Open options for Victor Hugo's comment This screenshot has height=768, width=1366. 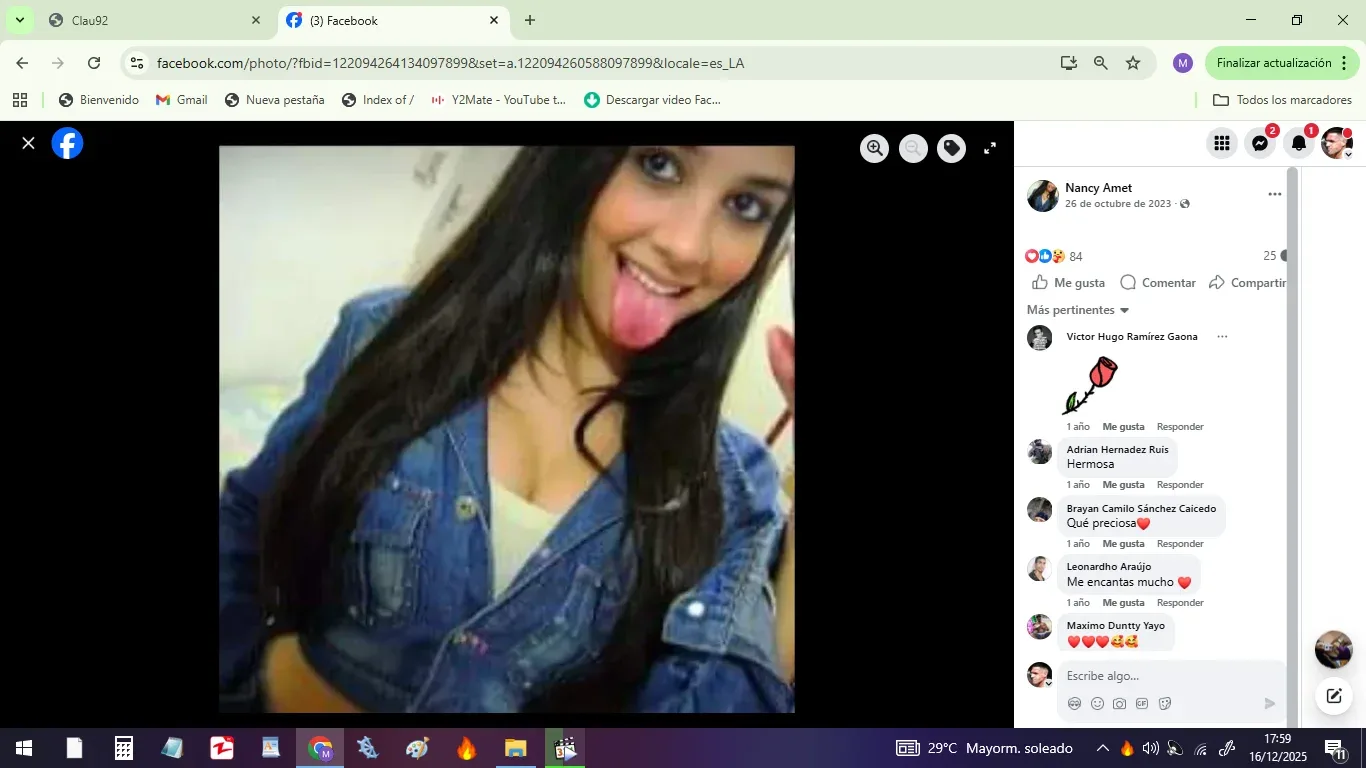pyautogui.click(x=1222, y=337)
